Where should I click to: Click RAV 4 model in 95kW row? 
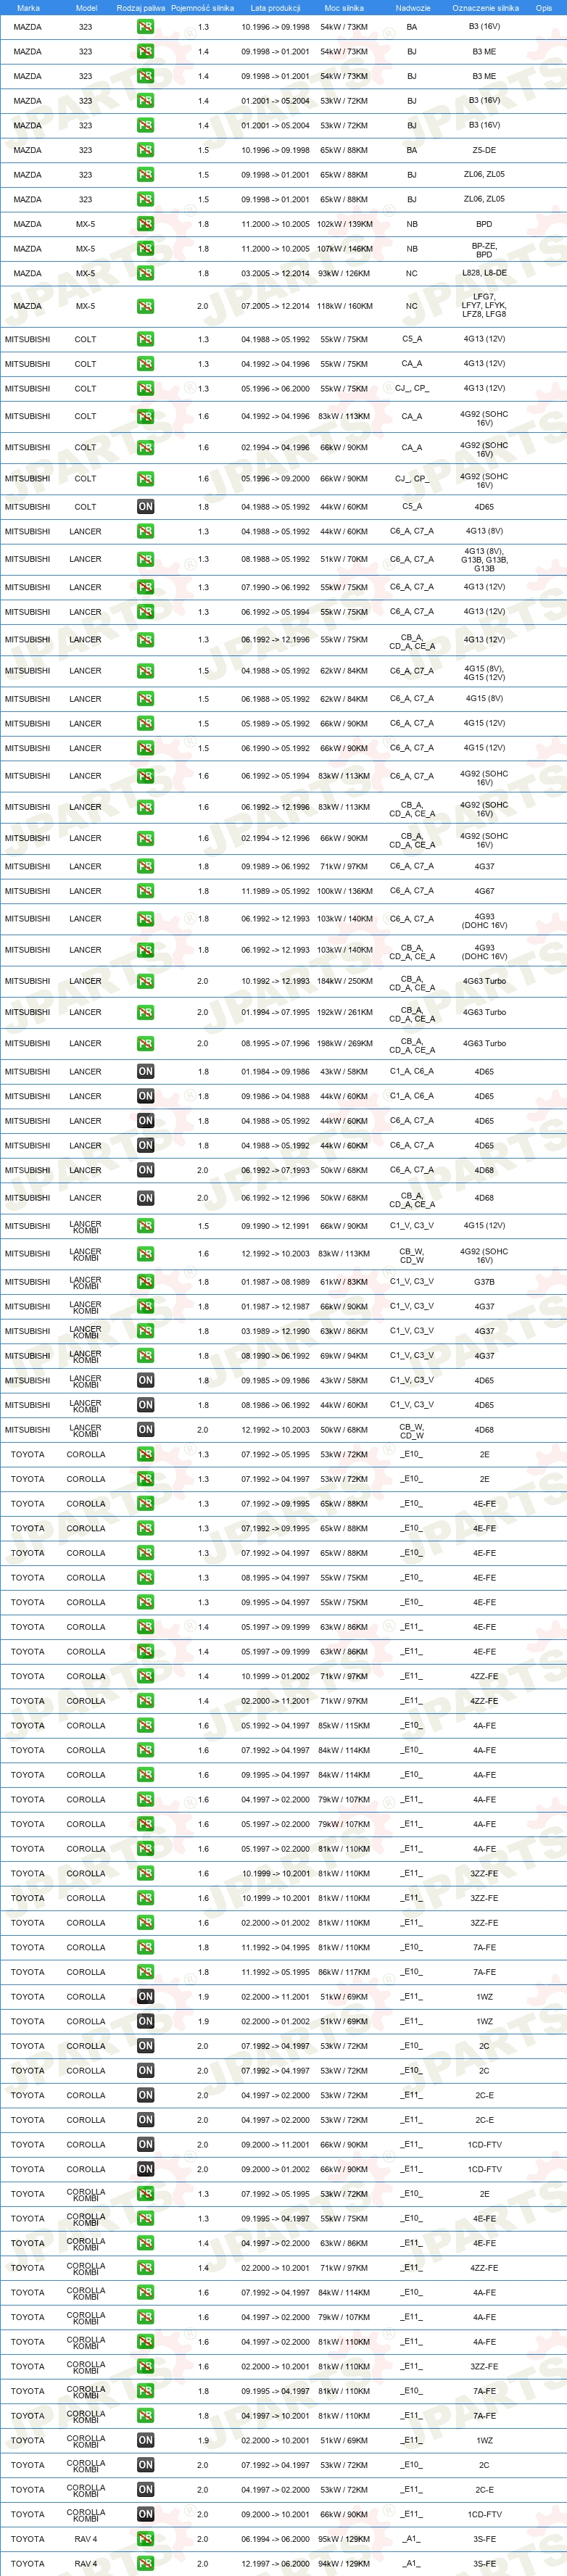86,2539
